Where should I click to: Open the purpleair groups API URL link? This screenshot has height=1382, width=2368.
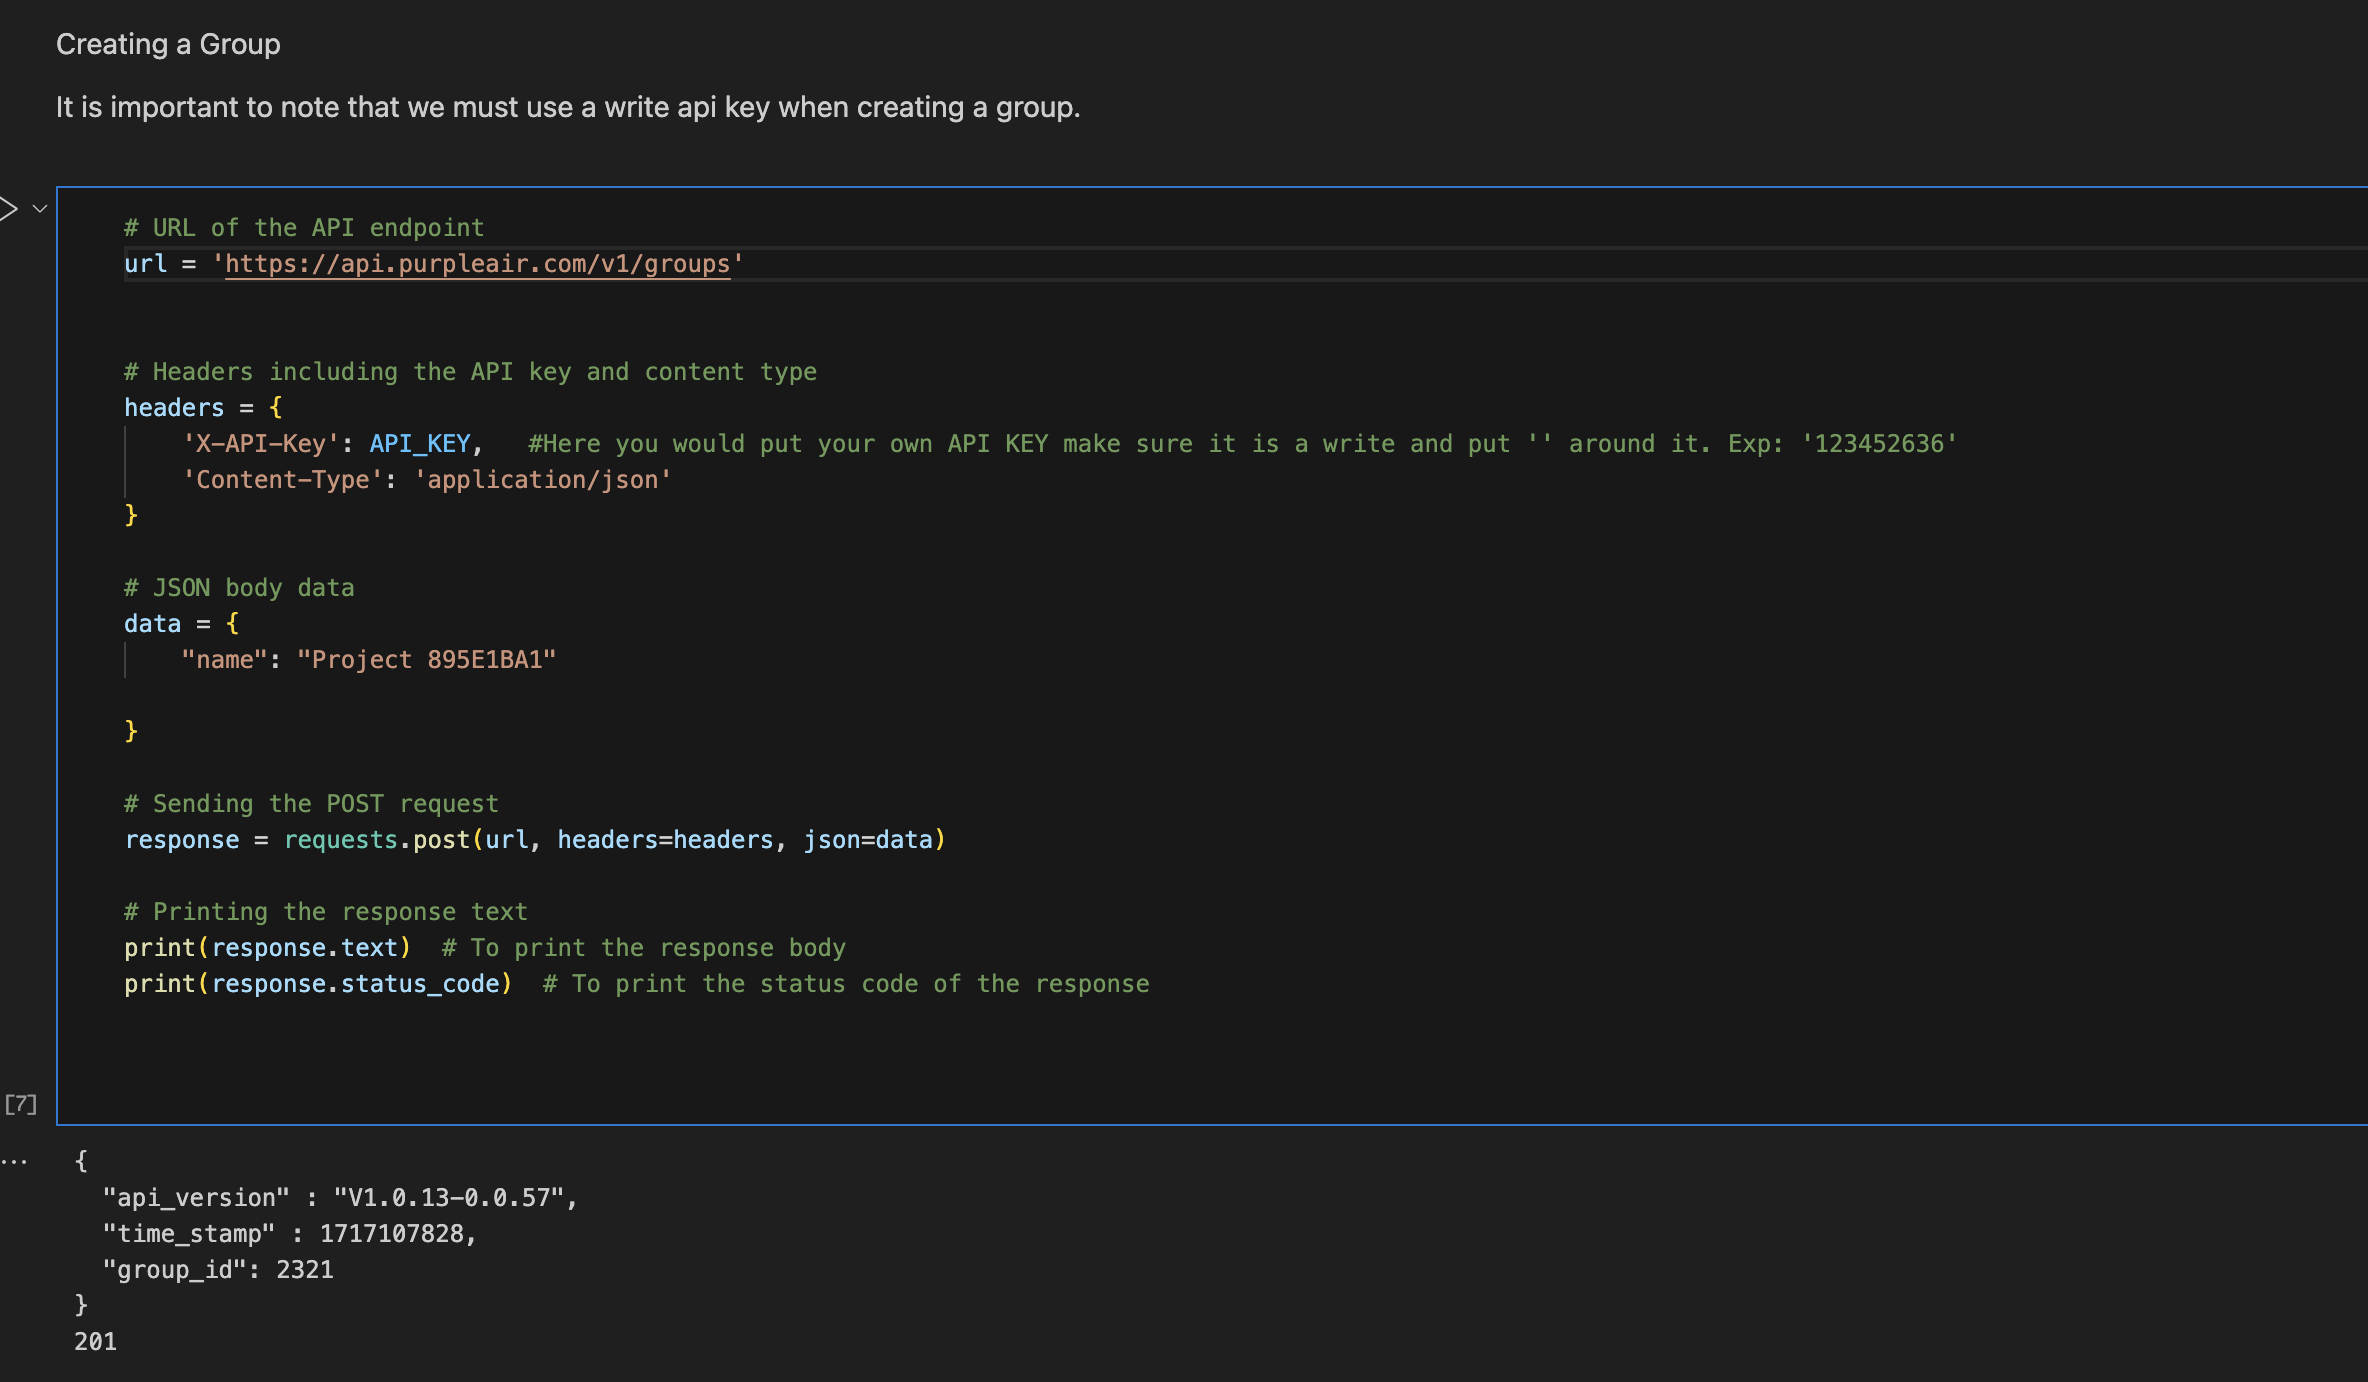[x=477, y=264]
